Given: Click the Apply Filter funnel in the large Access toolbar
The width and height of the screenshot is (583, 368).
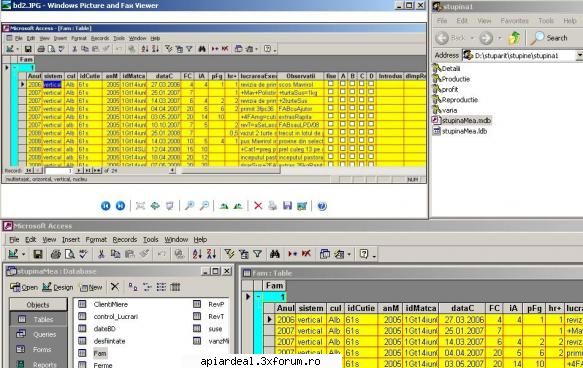Looking at the screenshot, I should (x=257, y=254).
